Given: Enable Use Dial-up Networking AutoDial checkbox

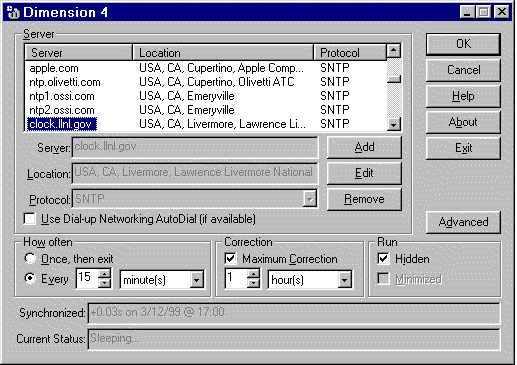Looking at the screenshot, I should (30, 219).
